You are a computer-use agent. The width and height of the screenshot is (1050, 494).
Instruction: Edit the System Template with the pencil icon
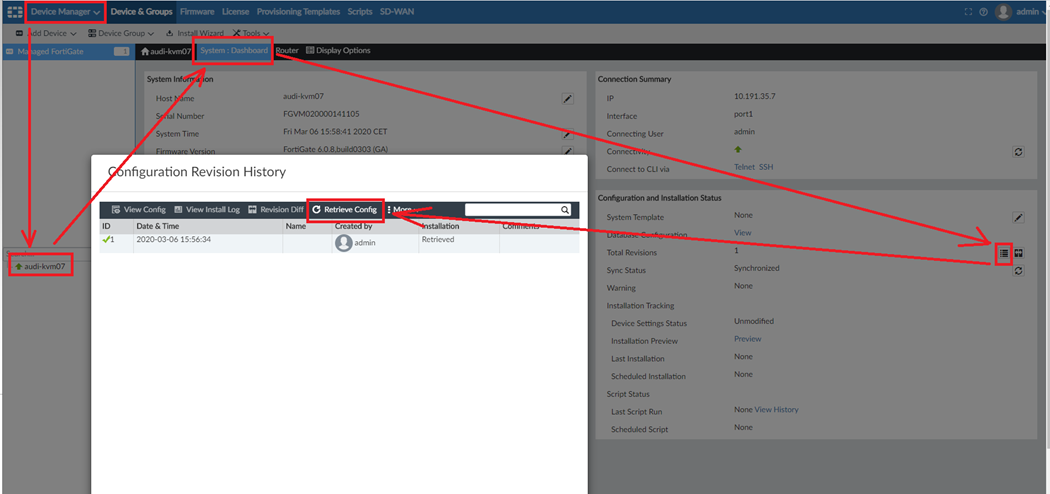1018,217
